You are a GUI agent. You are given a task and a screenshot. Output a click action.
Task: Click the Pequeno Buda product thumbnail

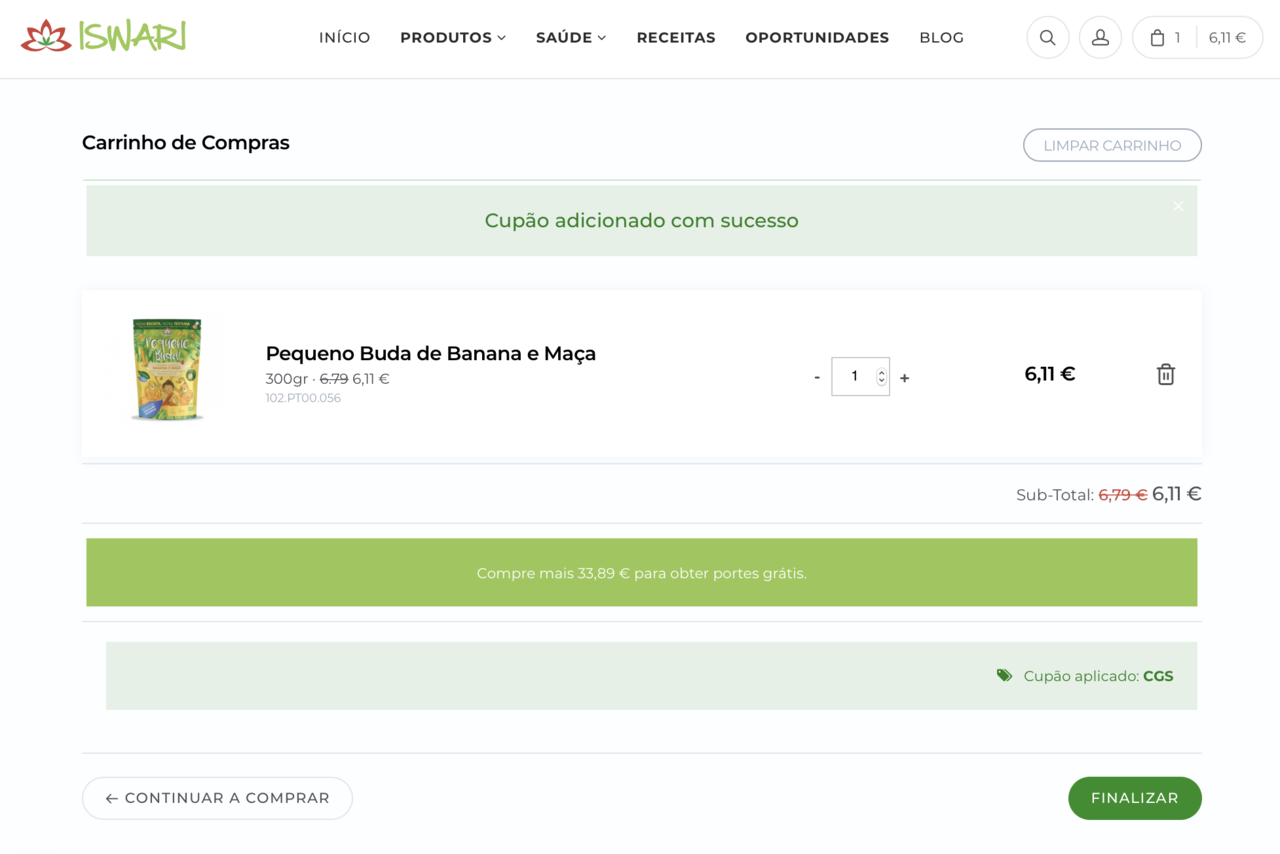(167, 370)
